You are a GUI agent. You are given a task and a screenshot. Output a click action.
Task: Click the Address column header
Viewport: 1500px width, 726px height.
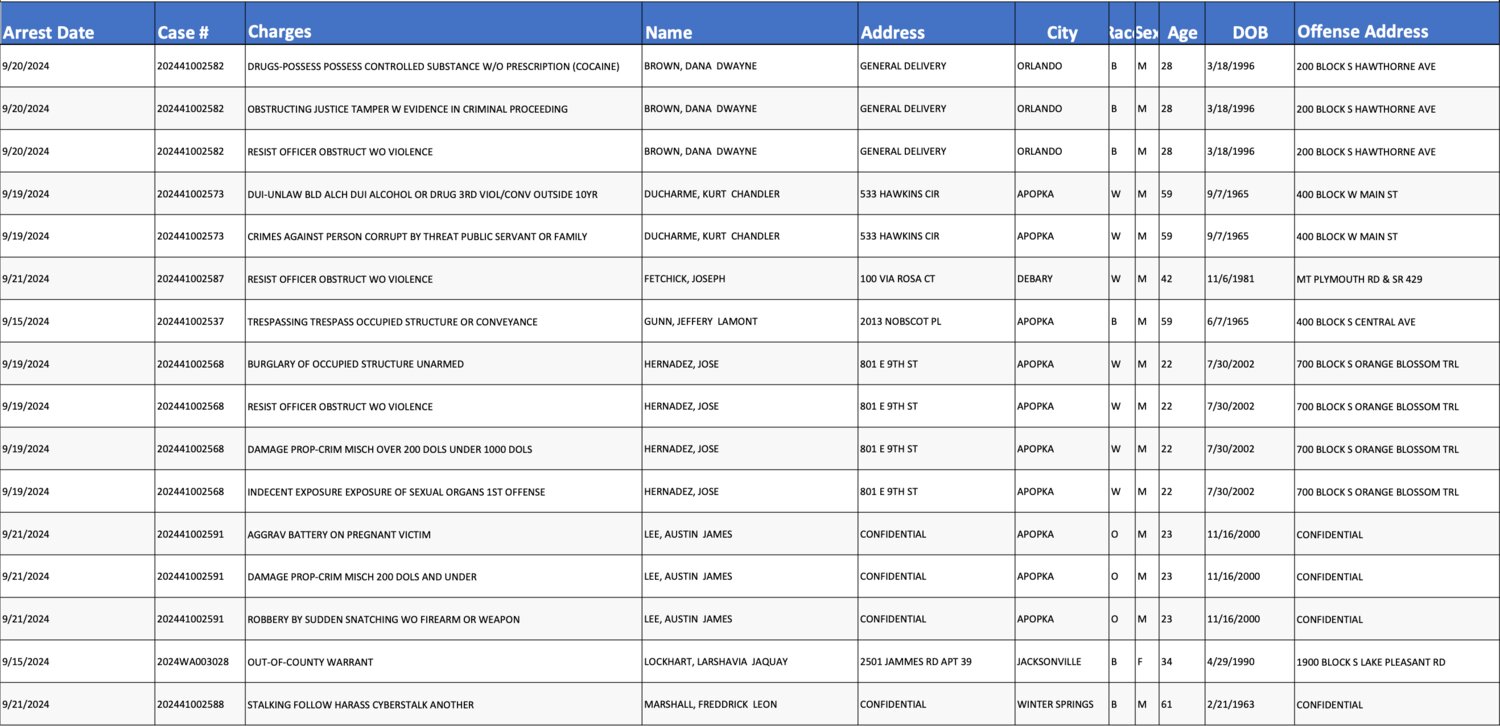pos(936,23)
